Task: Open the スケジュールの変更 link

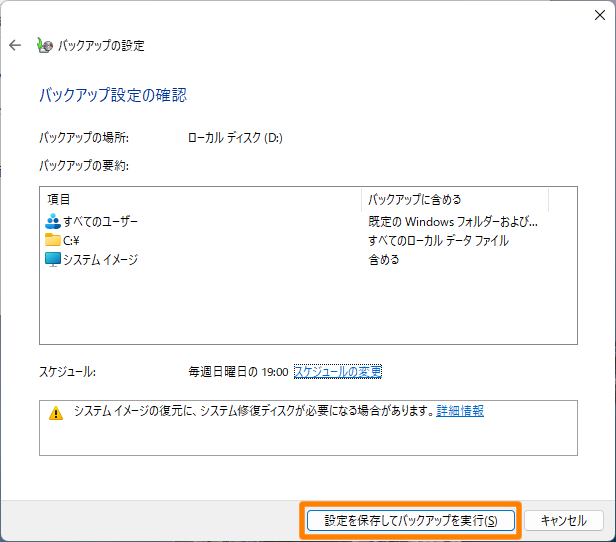Action: (x=337, y=371)
